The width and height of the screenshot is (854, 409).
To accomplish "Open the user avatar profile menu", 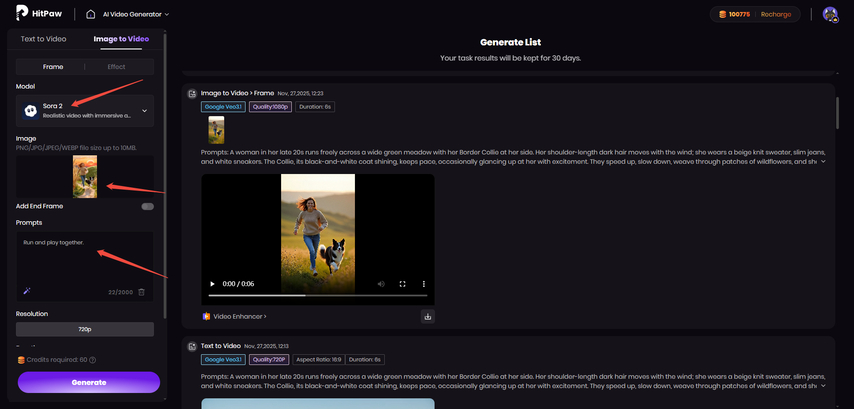I will [829, 14].
